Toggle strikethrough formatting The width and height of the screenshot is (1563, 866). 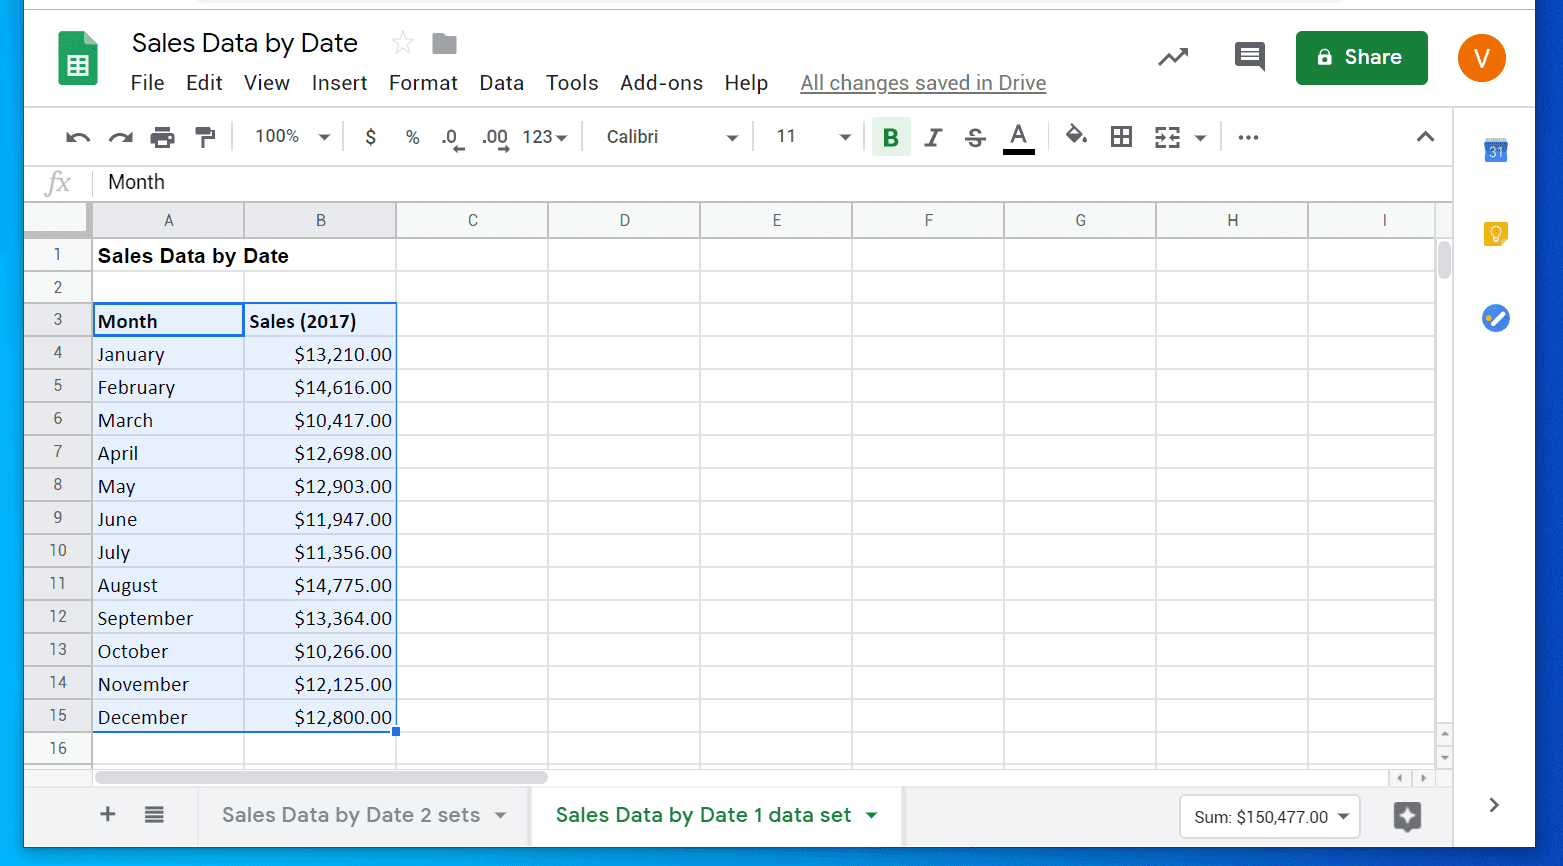tap(974, 137)
